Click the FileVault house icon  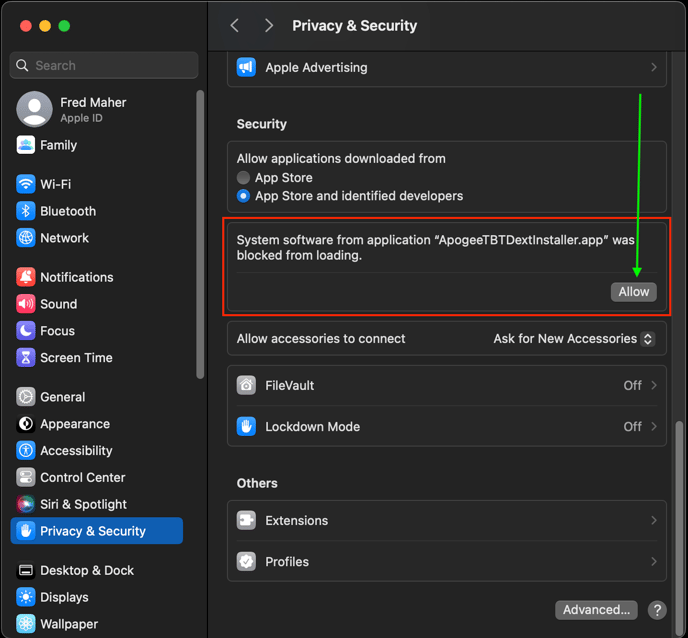point(246,385)
